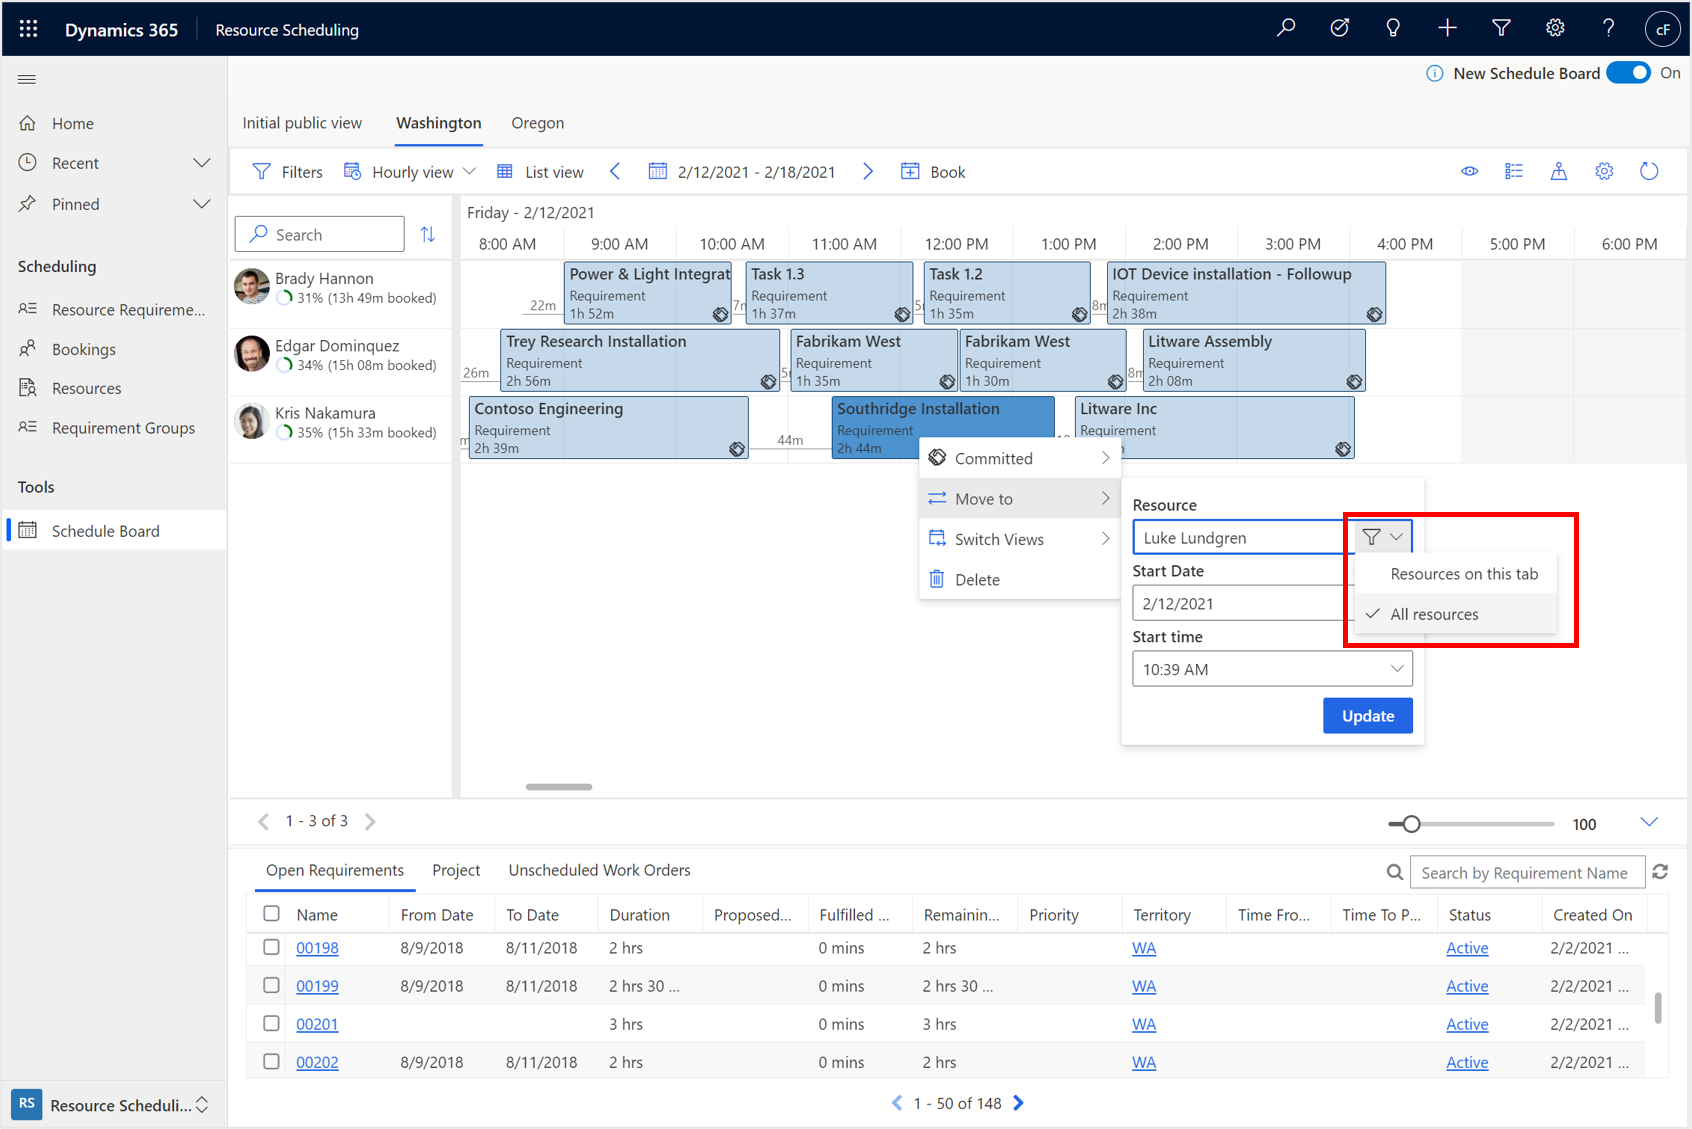This screenshot has width=1692, height=1129.
Task: Check the box for requirement 00199
Action: click(271, 985)
